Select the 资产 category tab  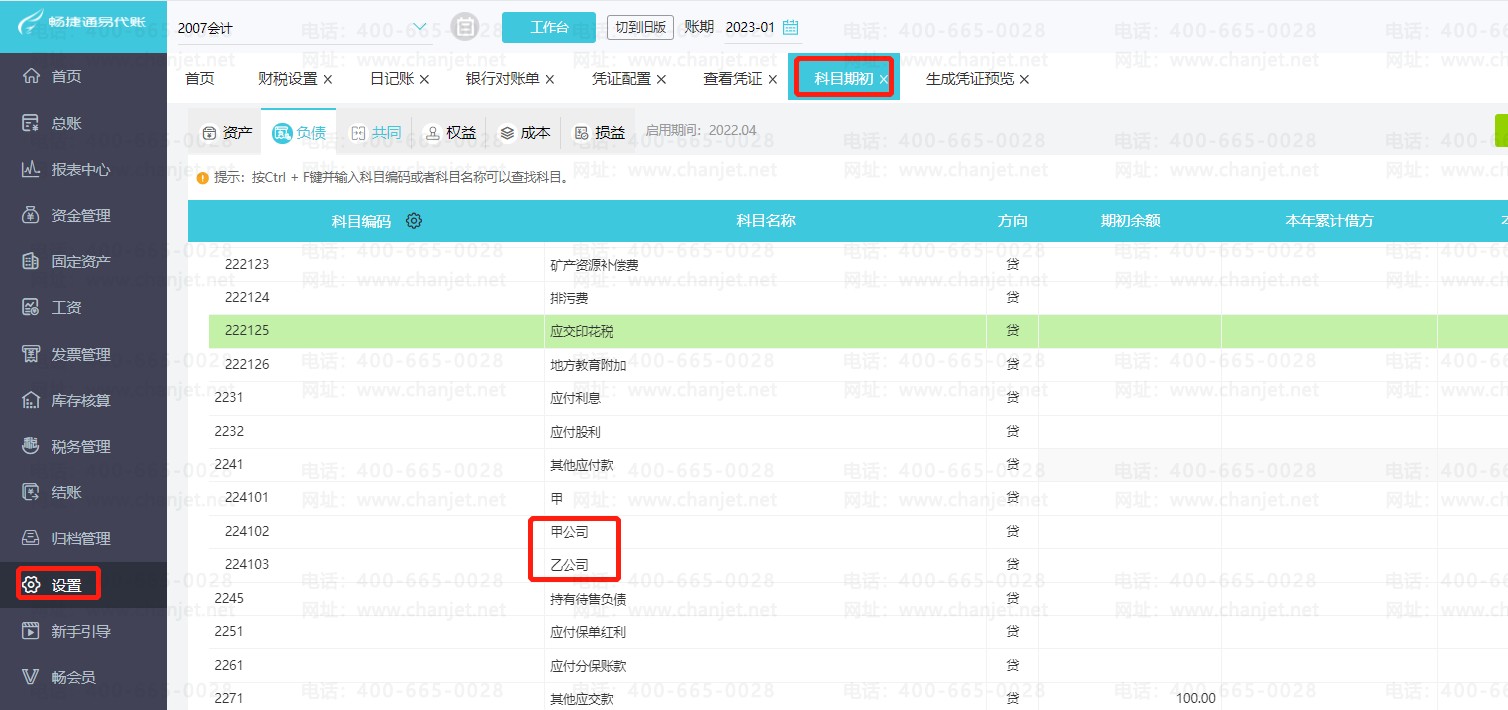[x=226, y=133]
